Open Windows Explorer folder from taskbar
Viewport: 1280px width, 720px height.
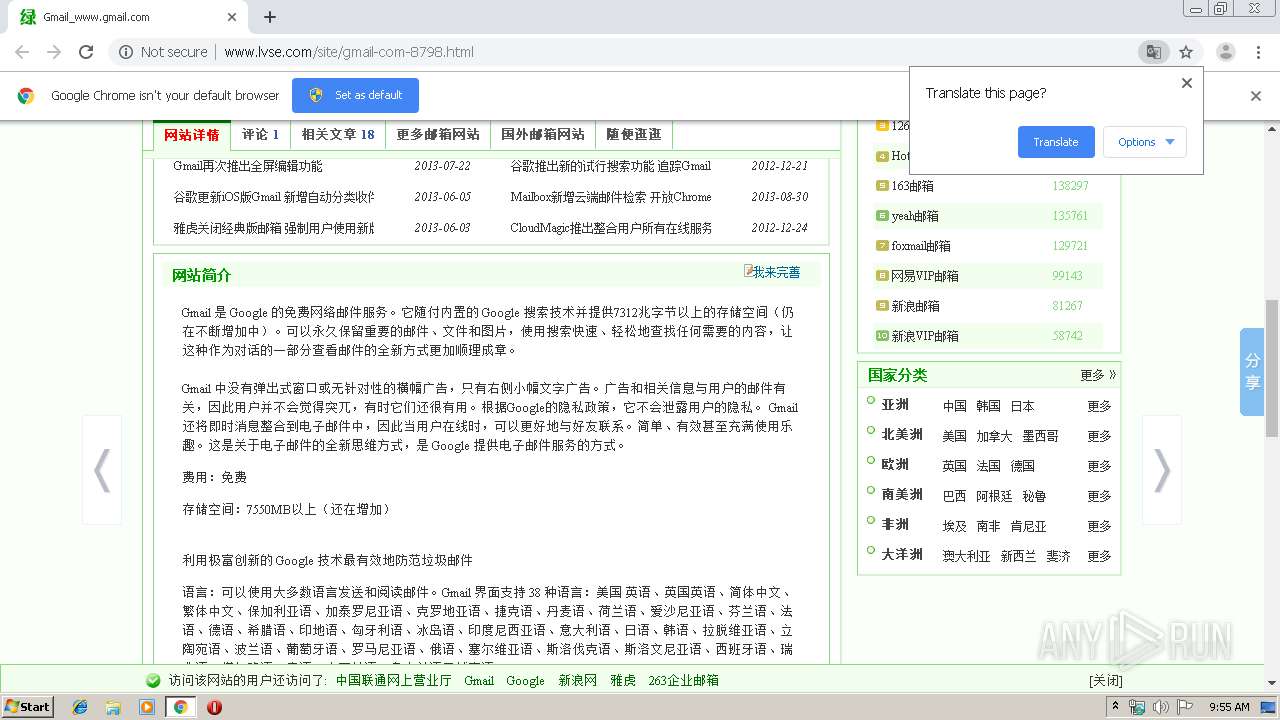pos(113,707)
